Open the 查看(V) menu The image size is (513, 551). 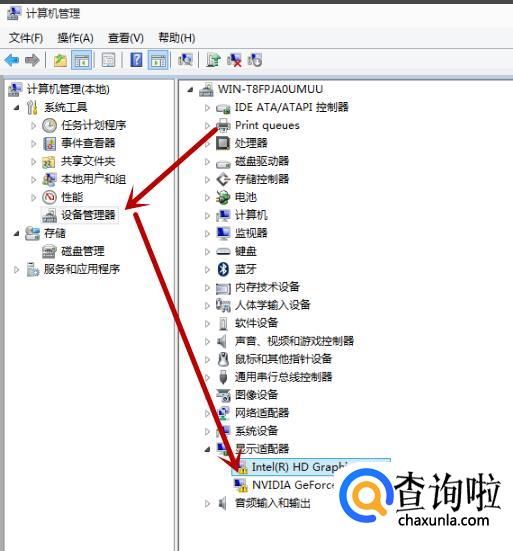point(126,38)
